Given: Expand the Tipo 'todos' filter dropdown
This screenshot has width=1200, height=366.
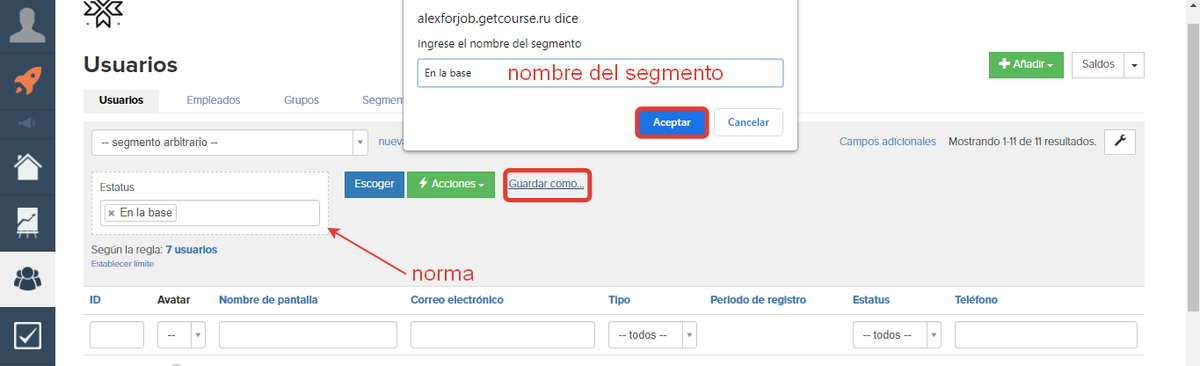Looking at the screenshot, I should pyautogui.click(x=653, y=335).
